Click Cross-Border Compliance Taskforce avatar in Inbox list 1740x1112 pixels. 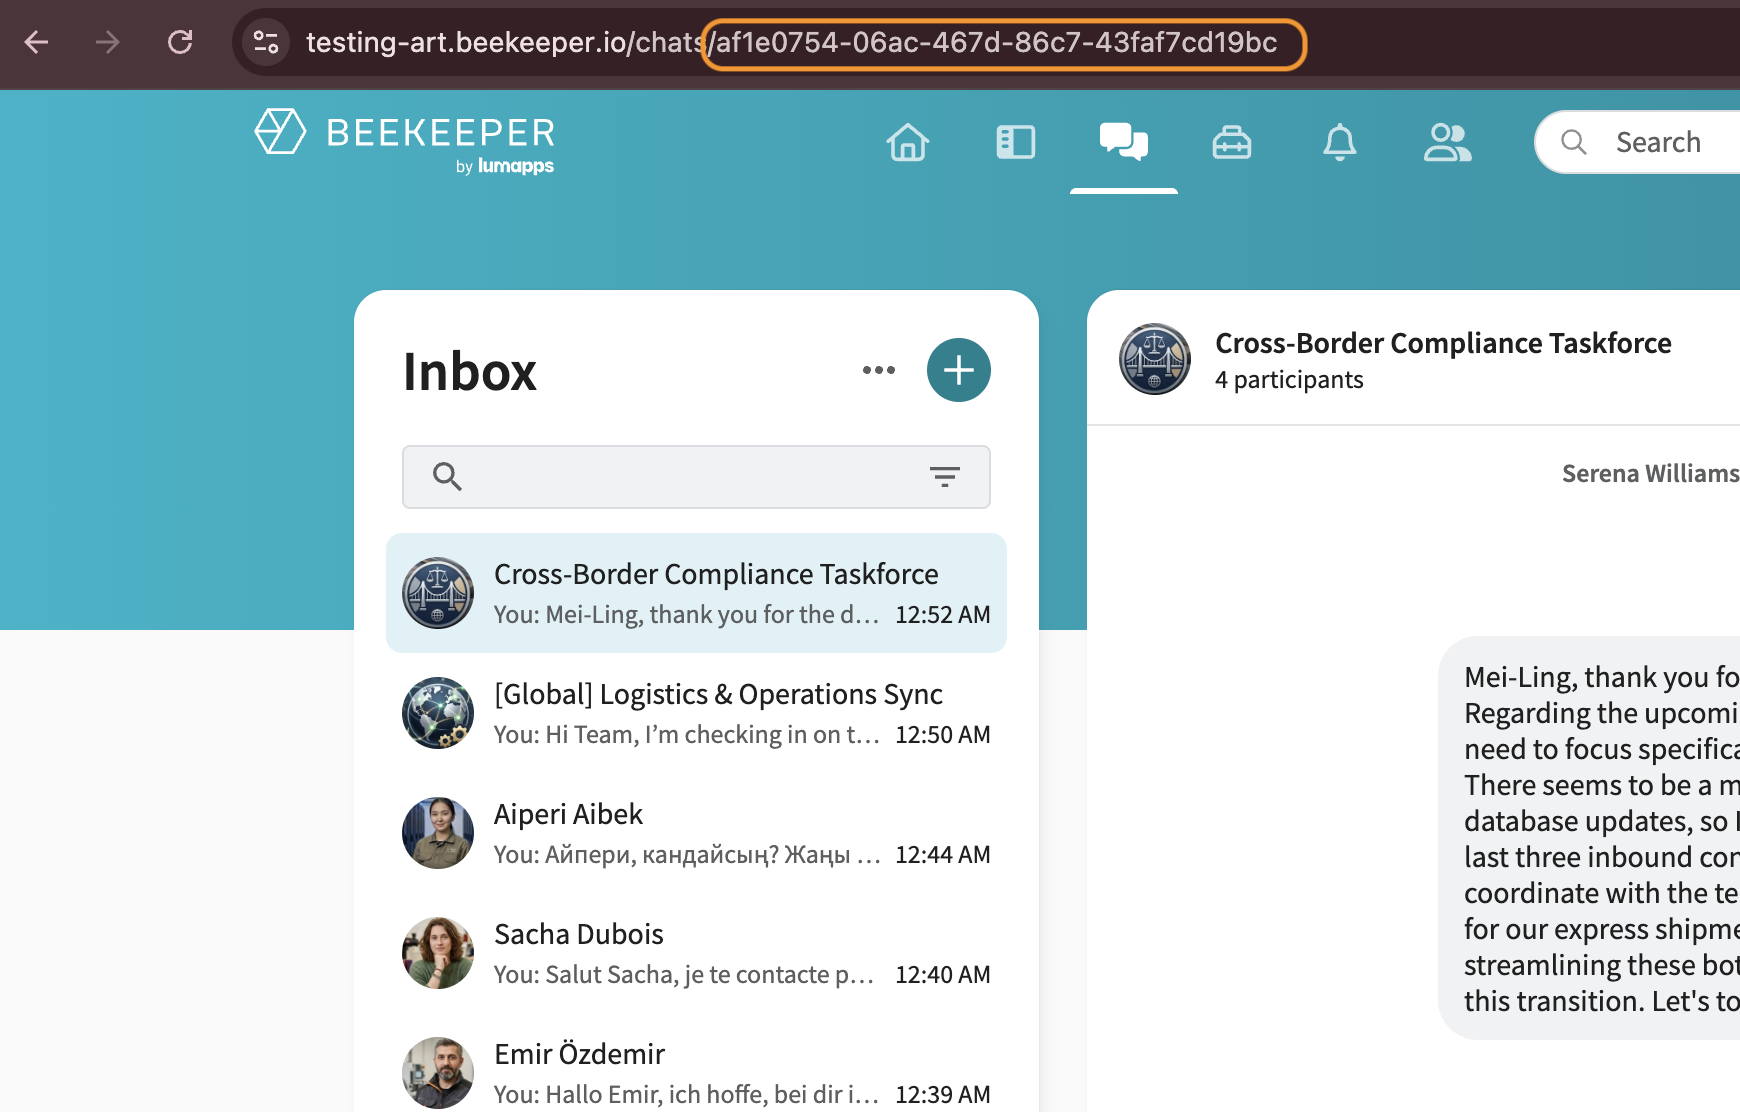438,593
